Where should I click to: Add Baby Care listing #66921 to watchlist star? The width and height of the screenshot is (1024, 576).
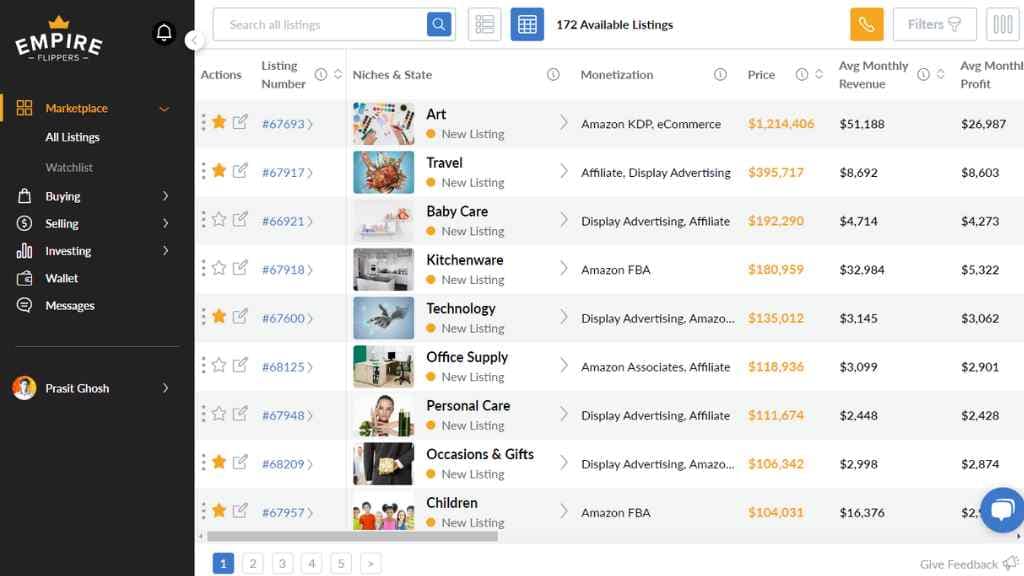(x=219, y=221)
